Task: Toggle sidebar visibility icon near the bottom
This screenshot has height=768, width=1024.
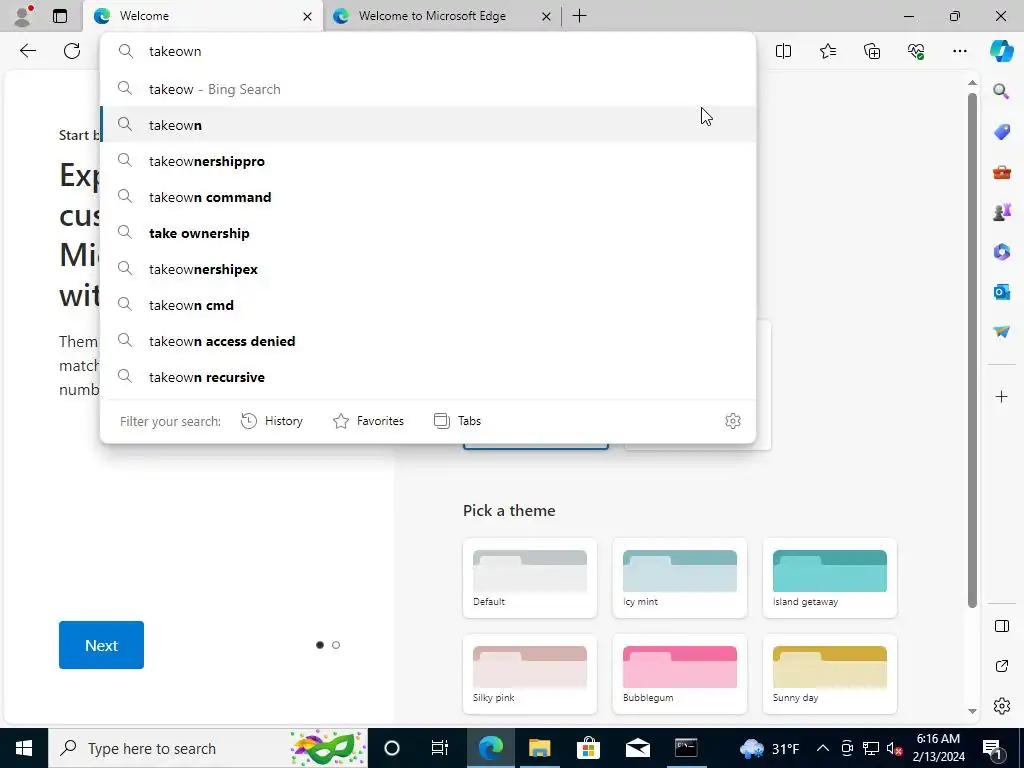Action: coord(1001,626)
